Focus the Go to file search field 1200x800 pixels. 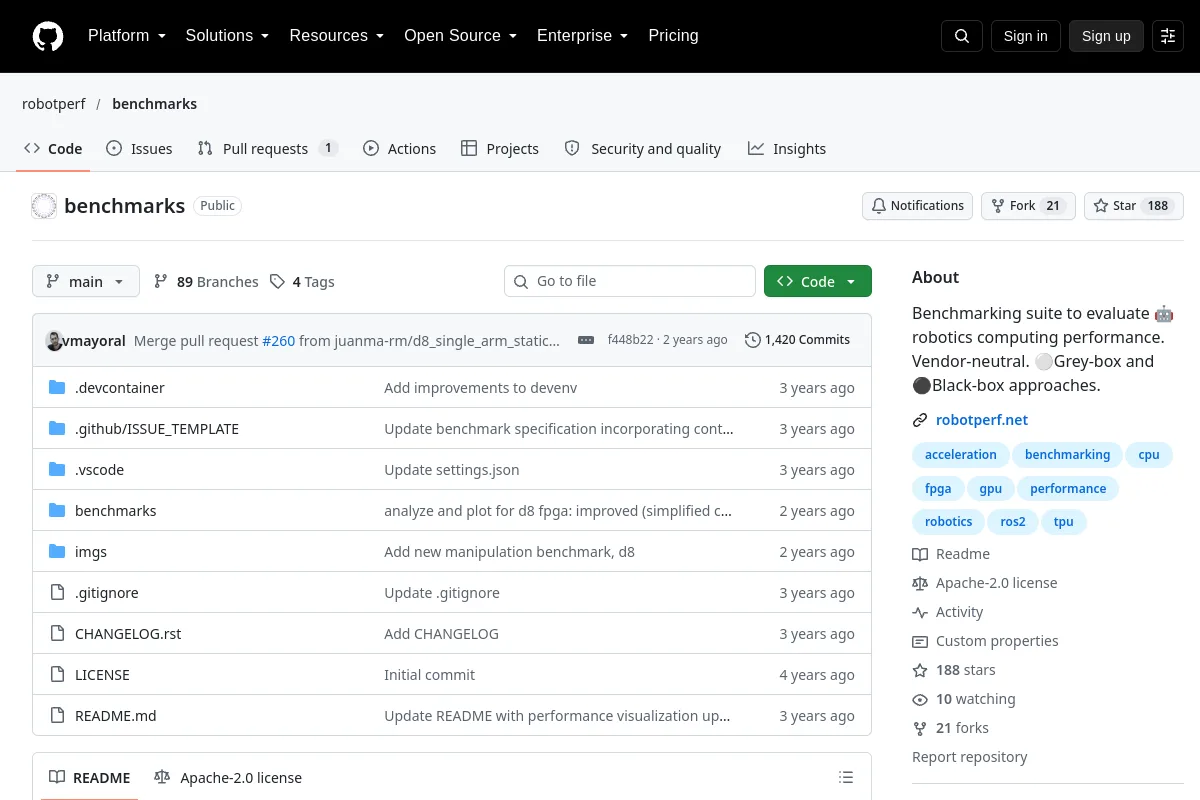(630, 282)
